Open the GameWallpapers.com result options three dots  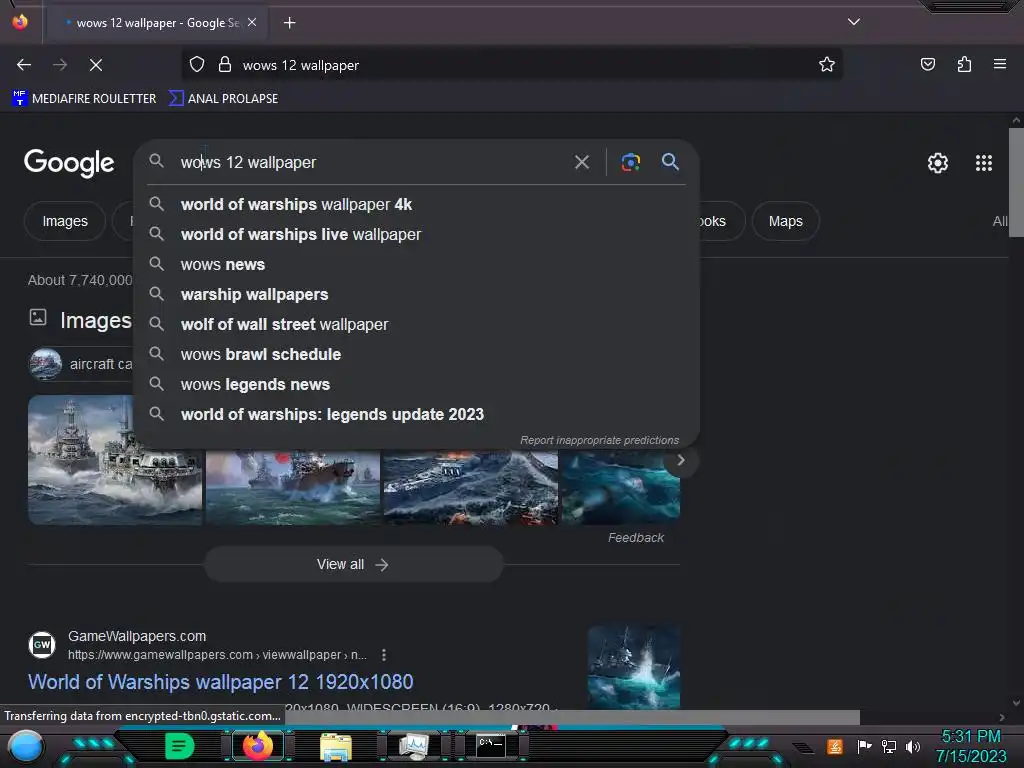(x=383, y=654)
